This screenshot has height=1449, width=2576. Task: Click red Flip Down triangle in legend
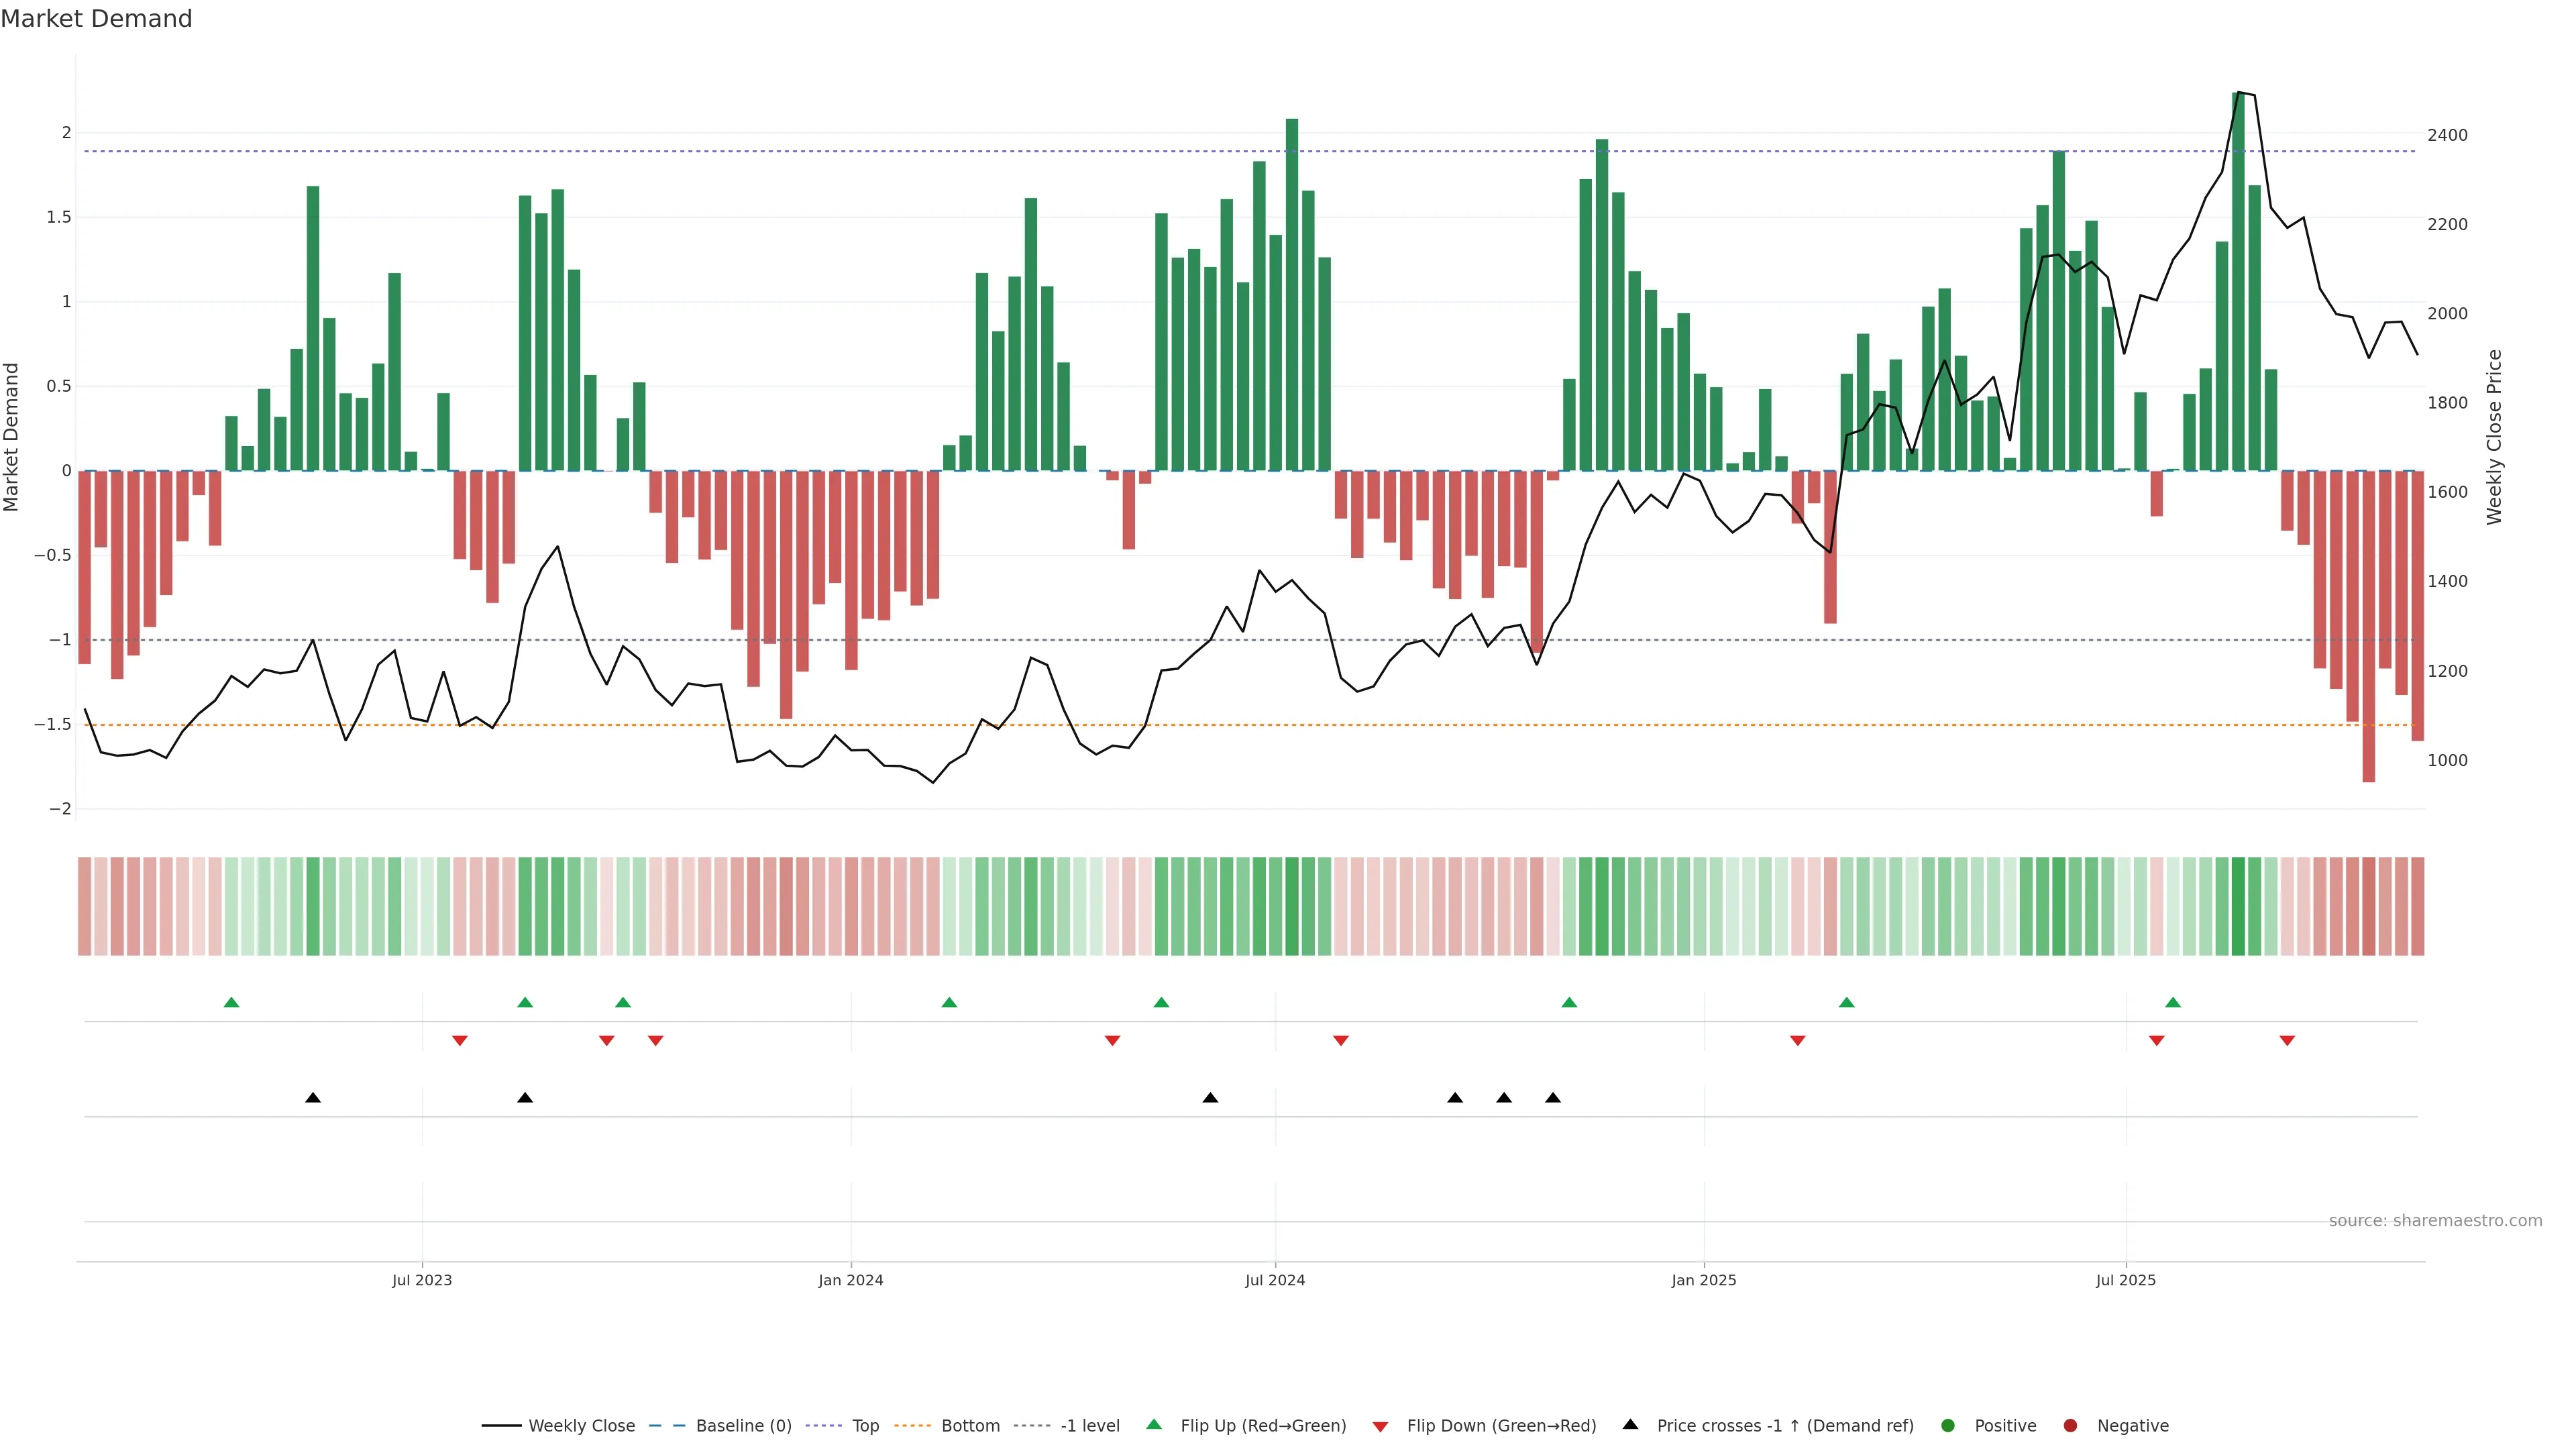pos(1380,1426)
